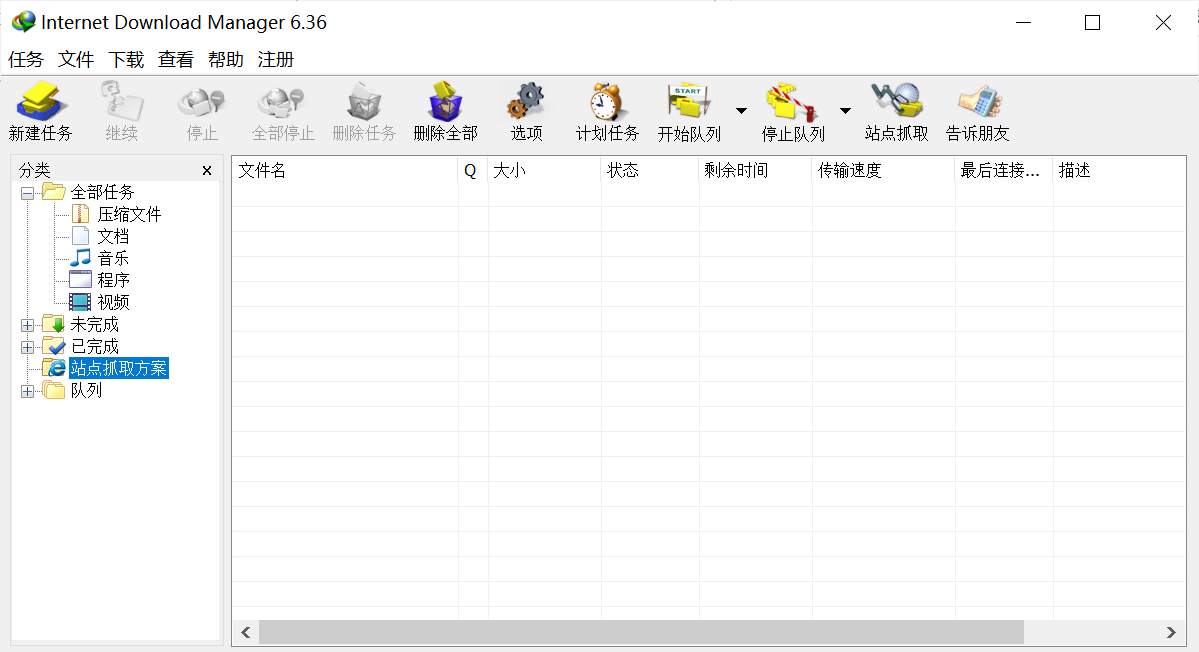Screen dimensions: 1199x652
Task: Open dropdown arrow next to 停止队列
Action: click(x=845, y=111)
